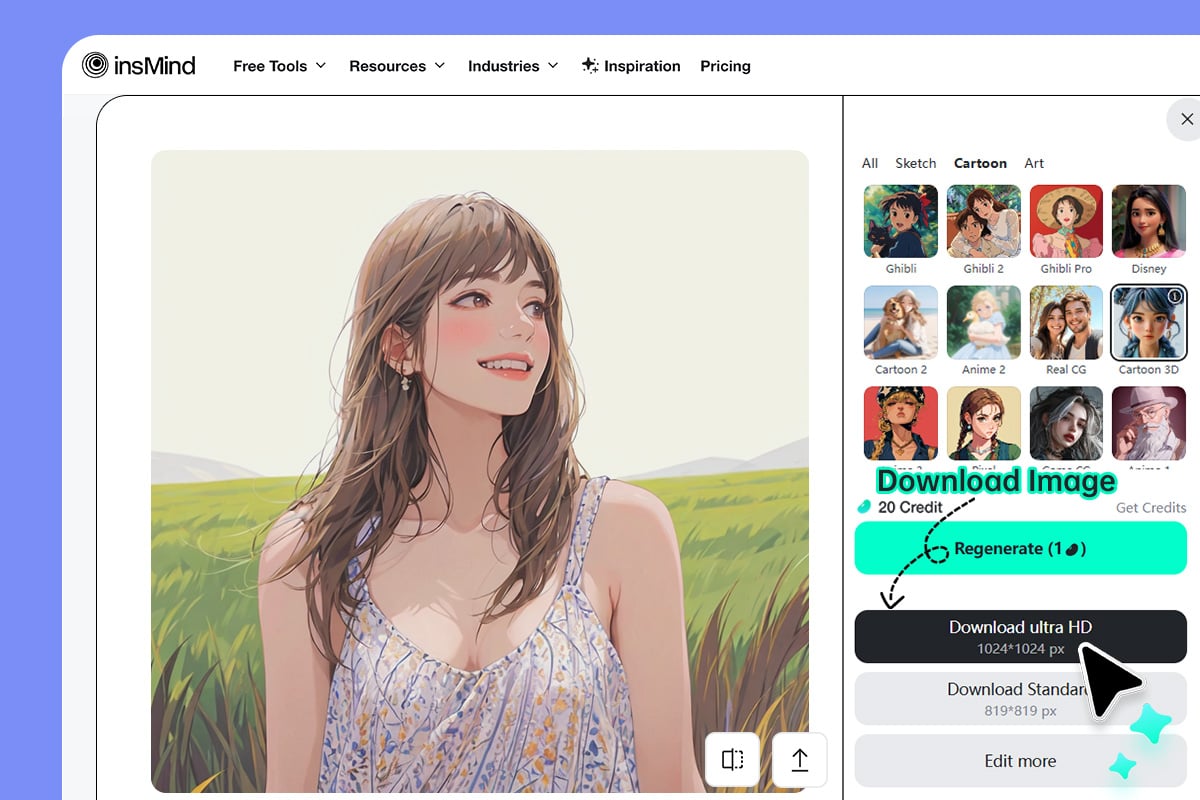Close the style panel with the X

tap(1187, 119)
